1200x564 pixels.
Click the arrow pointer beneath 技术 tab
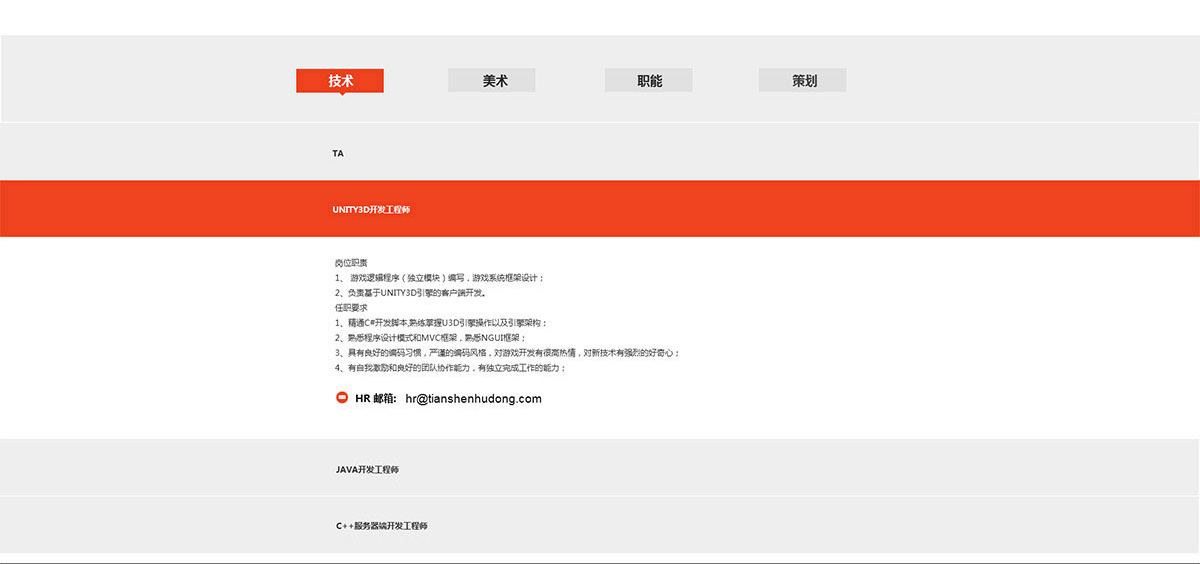[x=340, y=94]
